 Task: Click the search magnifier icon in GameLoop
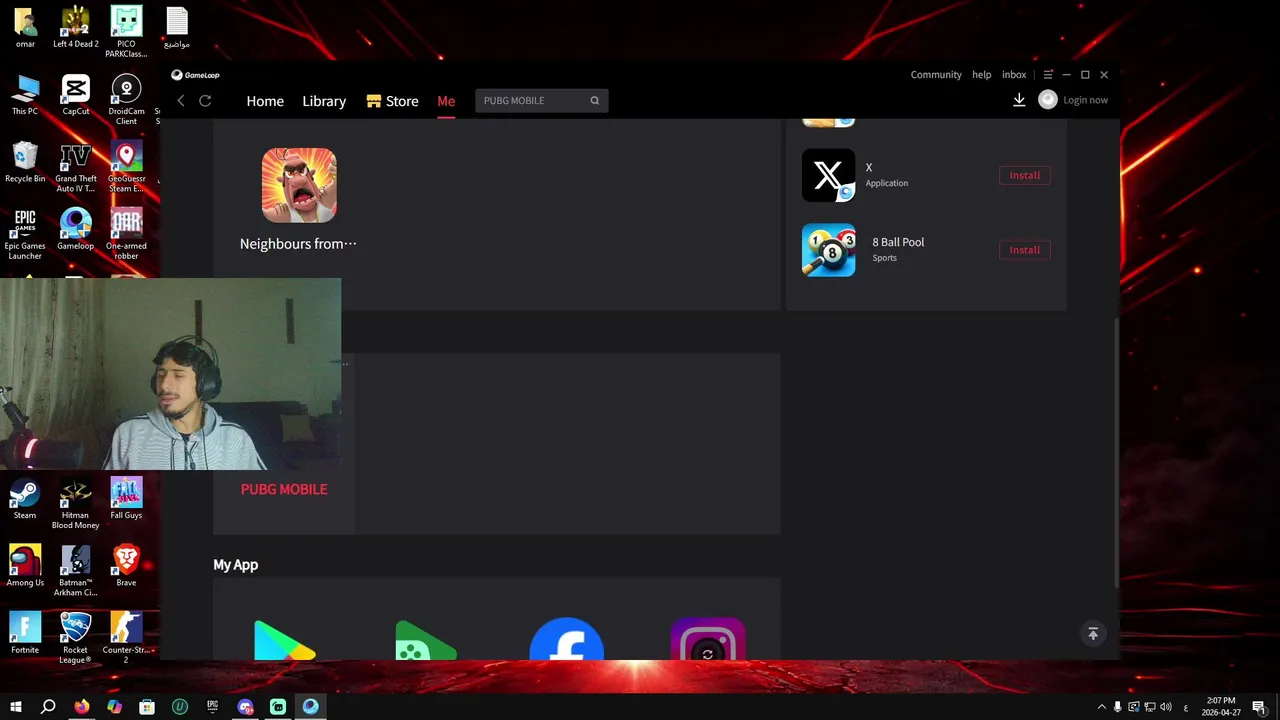(x=595, y=100)
